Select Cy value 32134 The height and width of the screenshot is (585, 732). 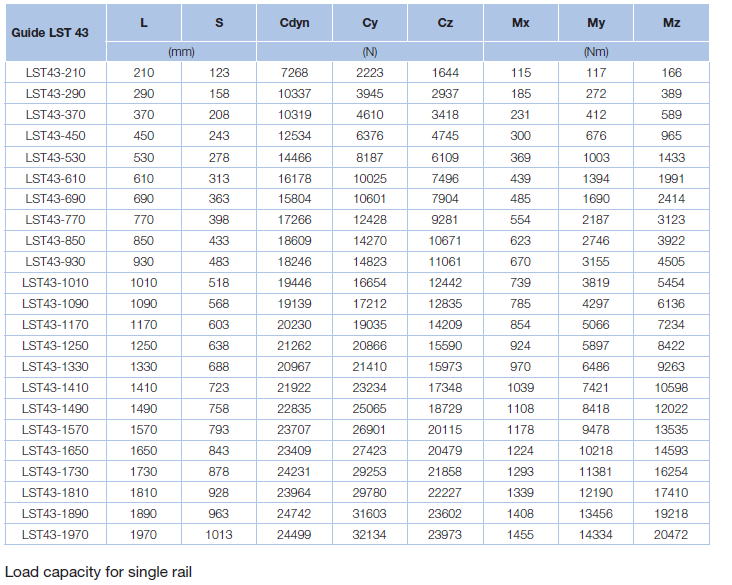tap(370, 535)
